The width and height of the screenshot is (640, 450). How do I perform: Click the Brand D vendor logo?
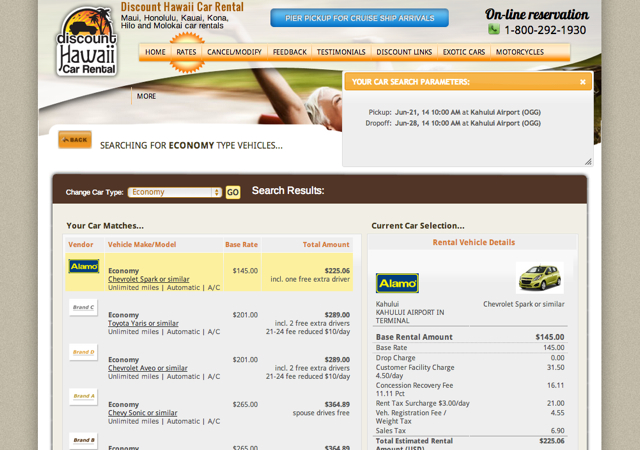tap(83, 352)
